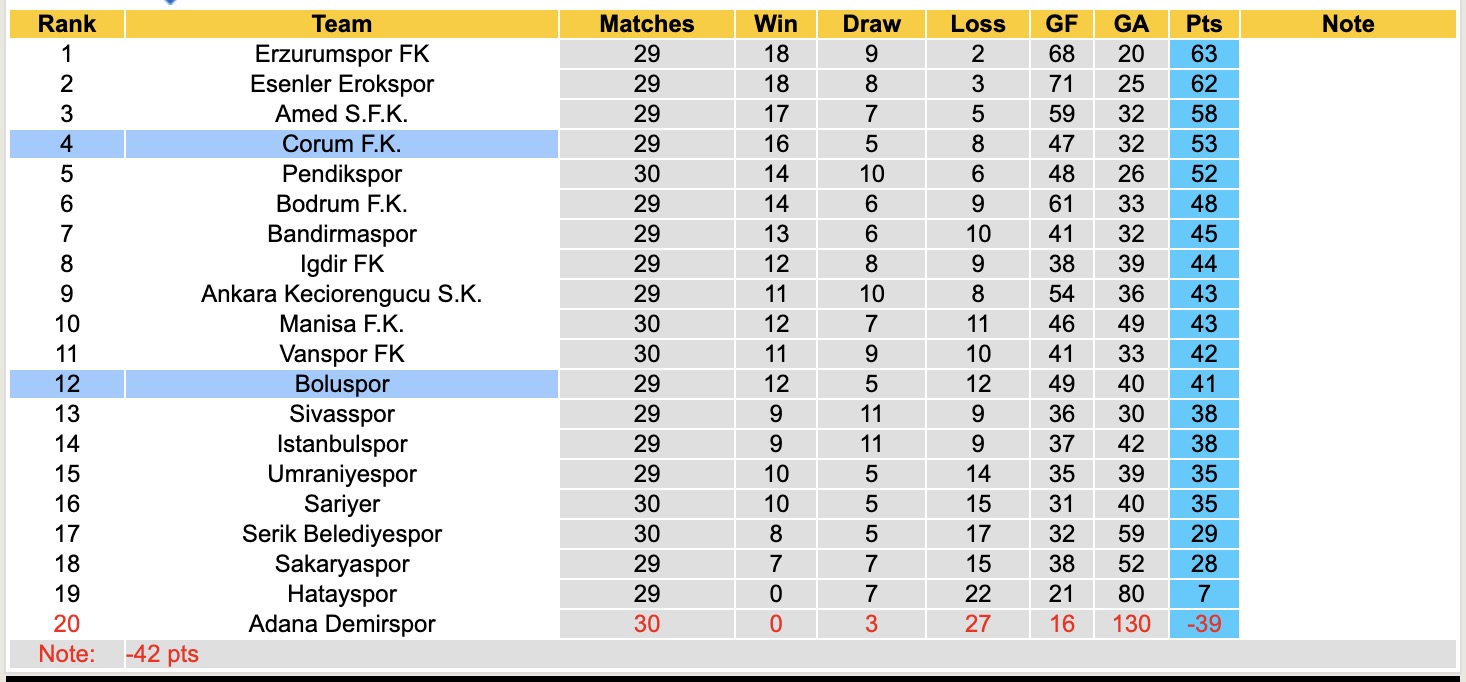Click the Note column header
Viewport: 1466px width, 682px height.
1347,24
